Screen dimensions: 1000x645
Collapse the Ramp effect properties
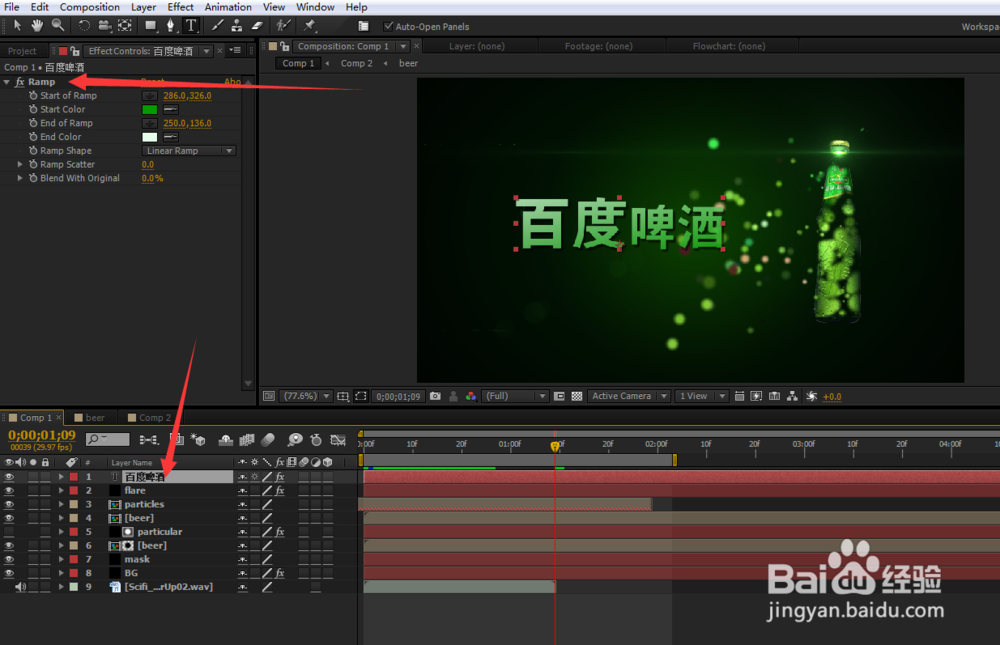pos(6,82)
